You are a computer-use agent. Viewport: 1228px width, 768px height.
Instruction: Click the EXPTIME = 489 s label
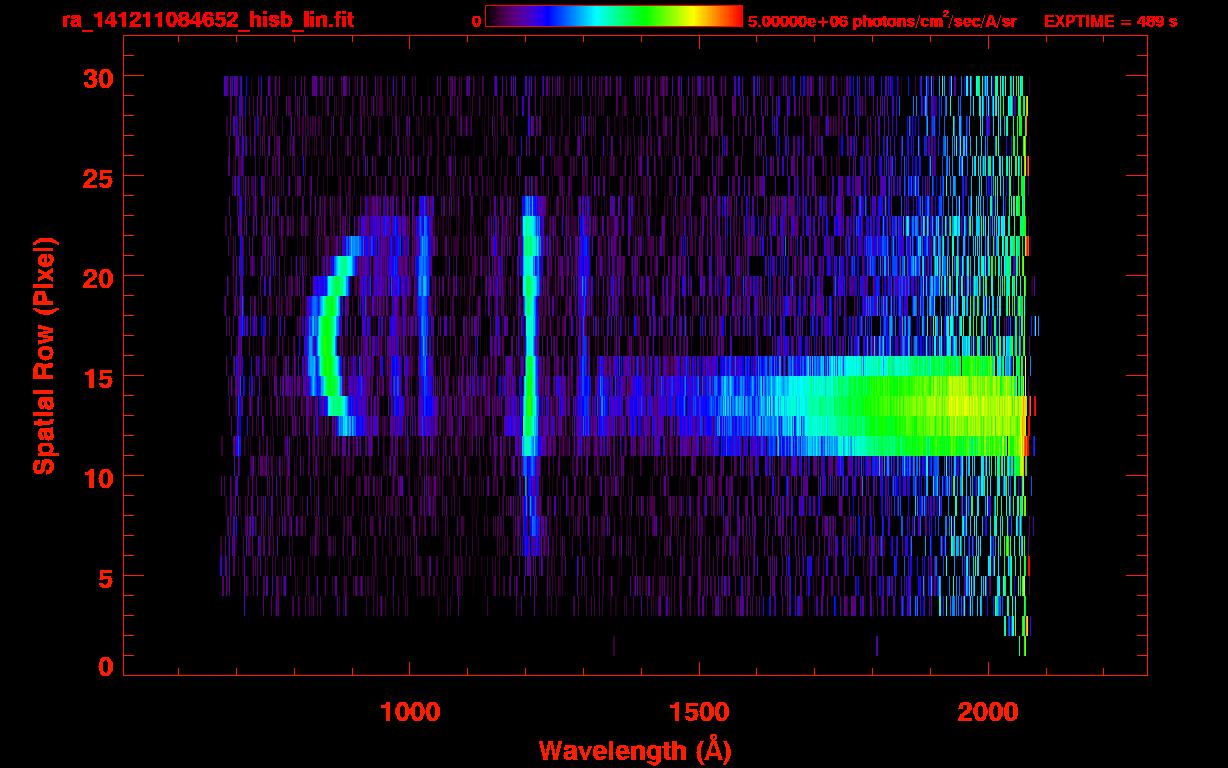point(1110,21)
